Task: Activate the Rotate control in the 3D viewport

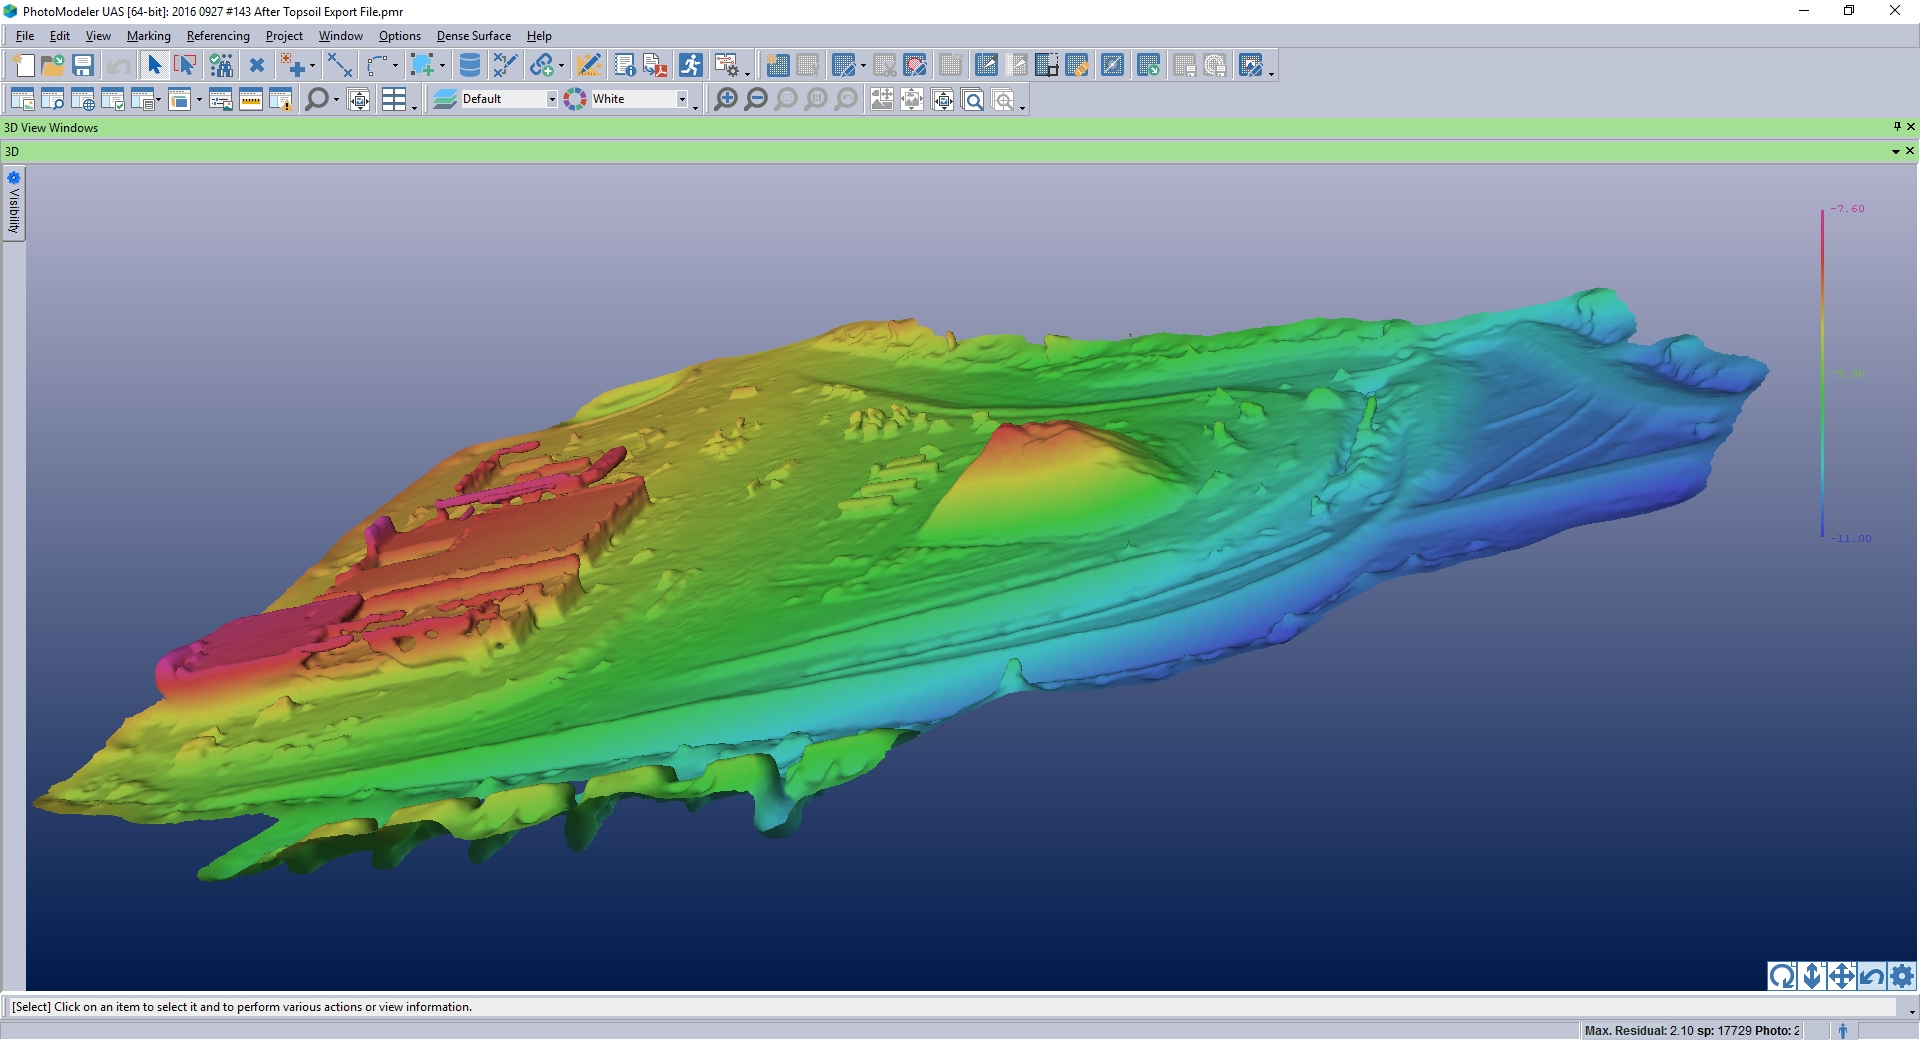Action: coord(1784,977)
